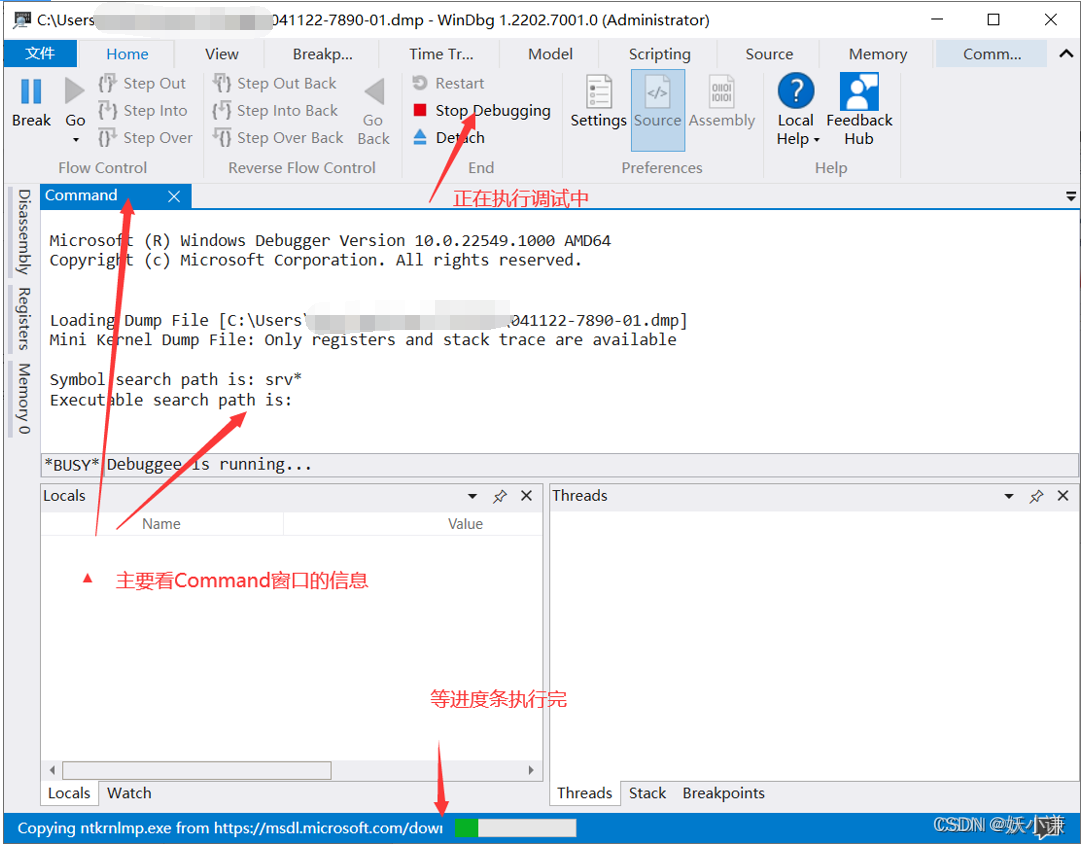This screenshot has width=1081, height=844.
Task: Click the Go play icon
Action: 74,92
